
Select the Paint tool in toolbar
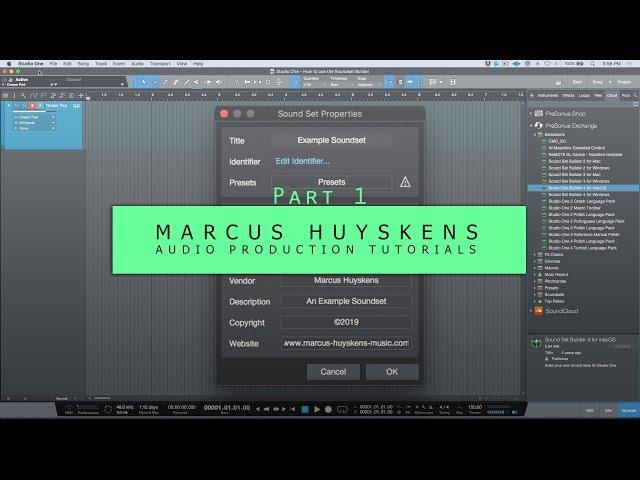[x=186, y=82]
